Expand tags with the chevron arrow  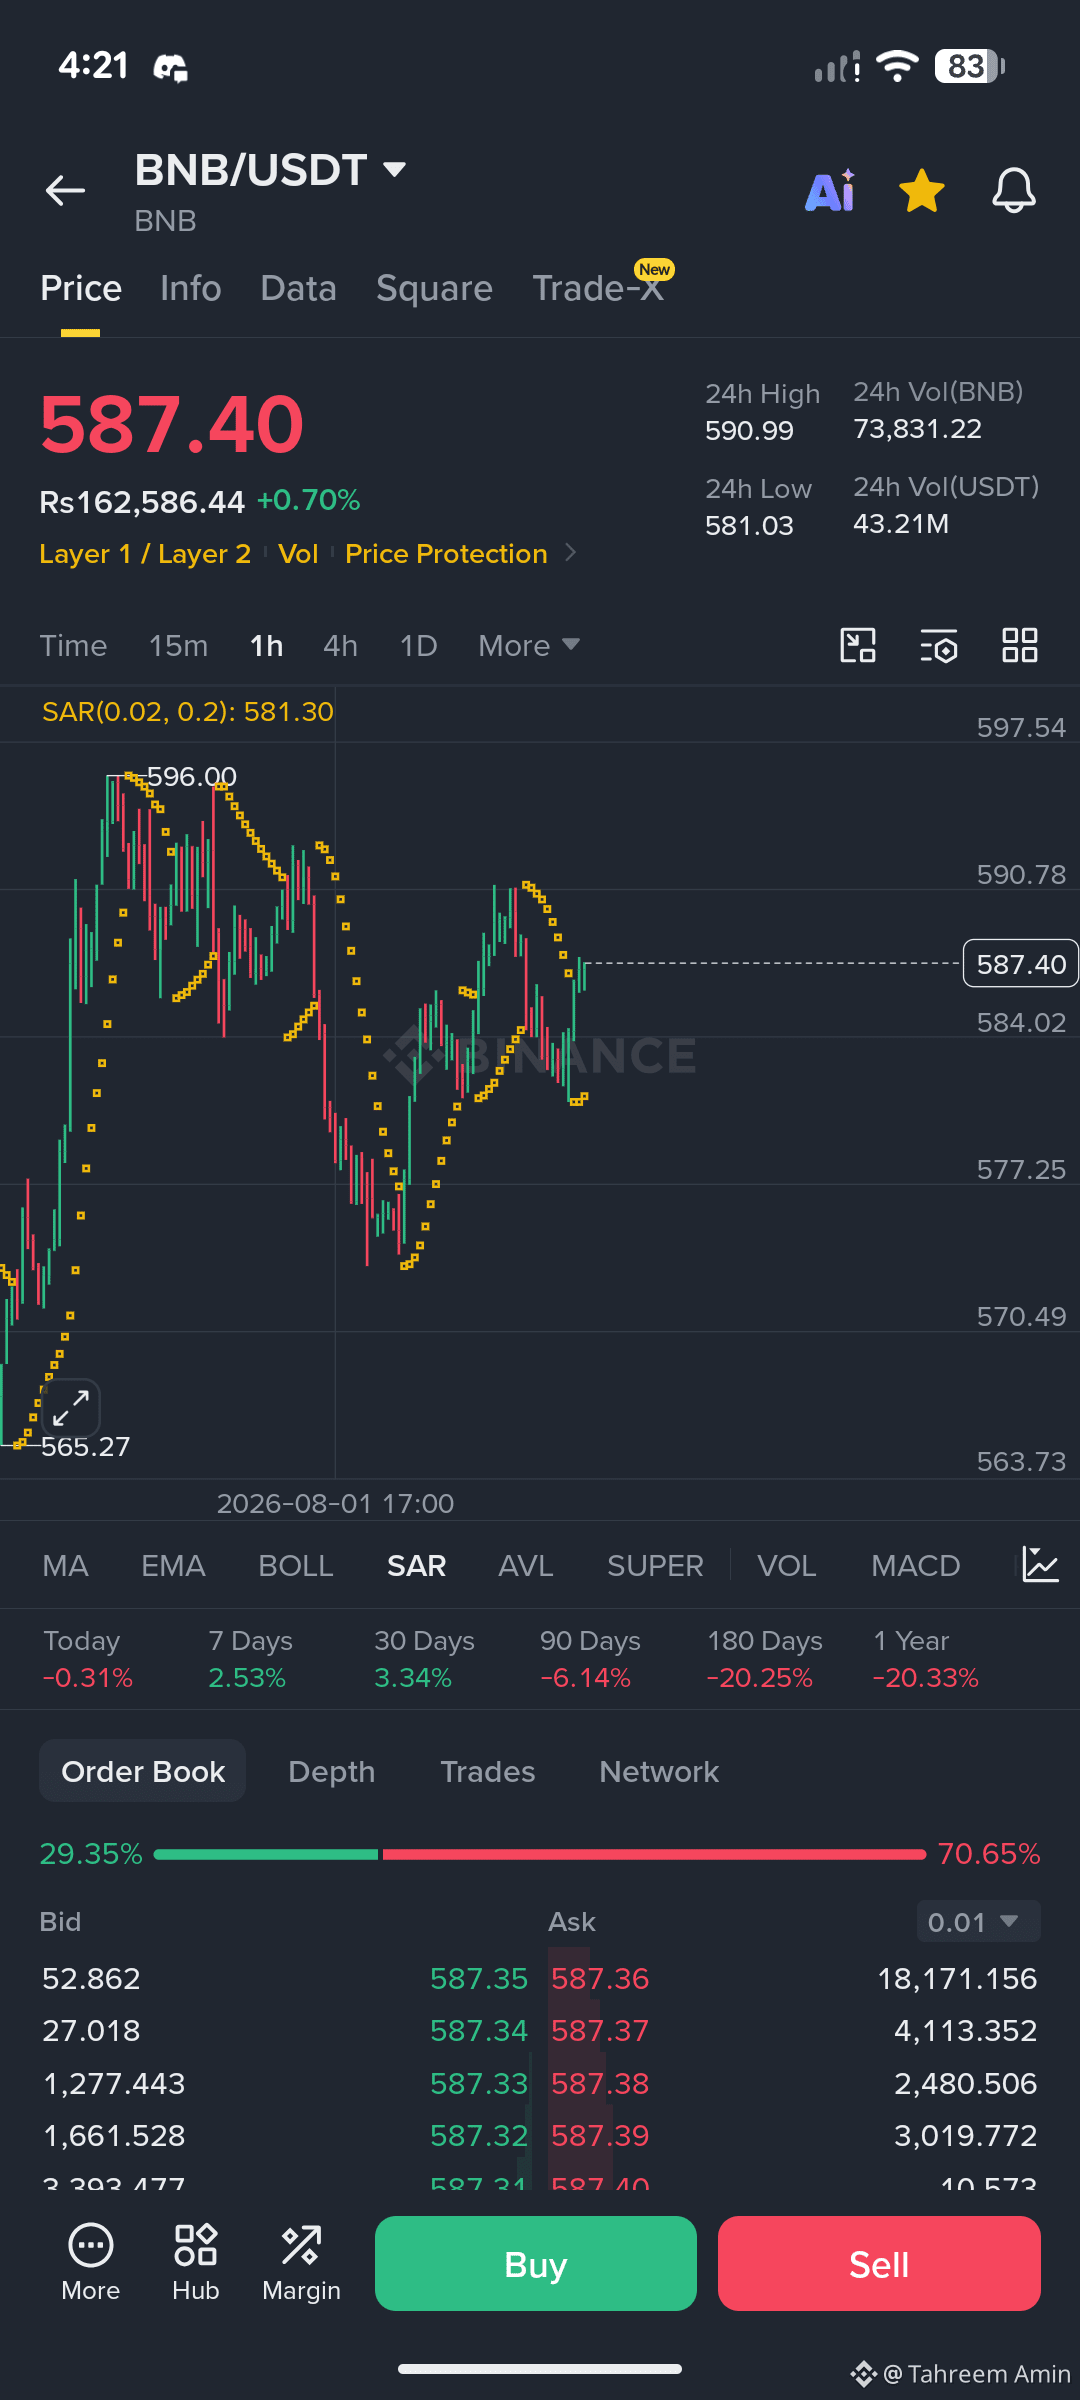(x=571, y=552)
